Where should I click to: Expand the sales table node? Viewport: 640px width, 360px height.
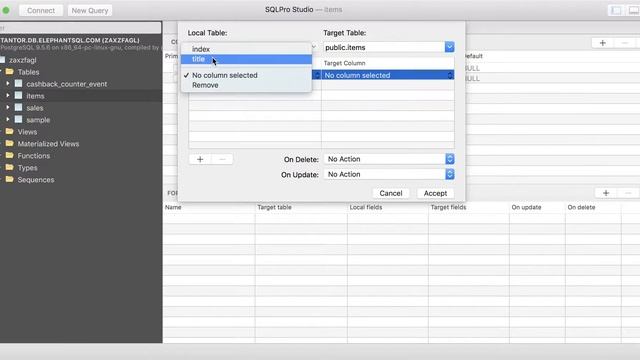pos(7,107)
